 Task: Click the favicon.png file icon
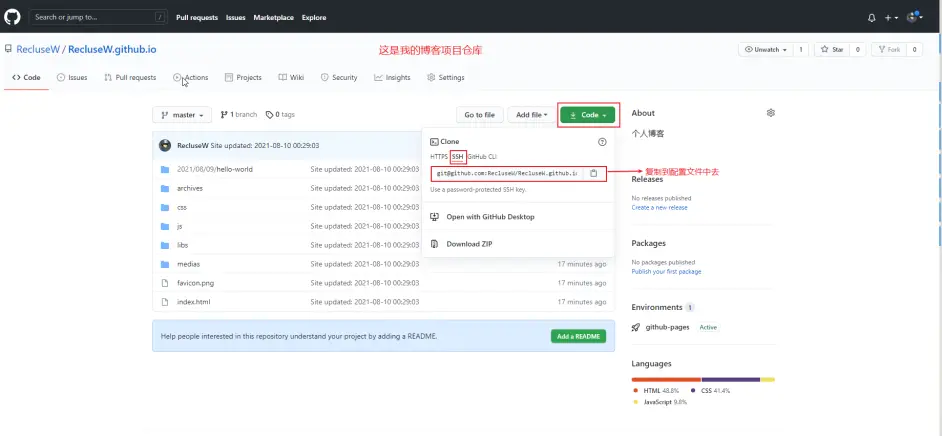(x=165, y=283)
